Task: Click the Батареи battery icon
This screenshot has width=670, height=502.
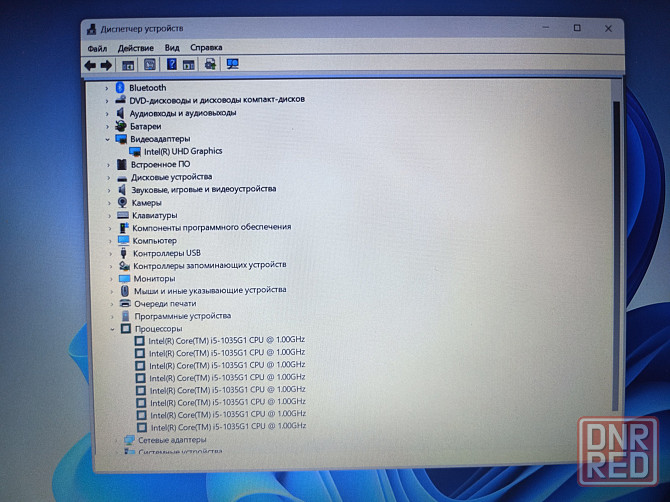Action: [121, 126]
